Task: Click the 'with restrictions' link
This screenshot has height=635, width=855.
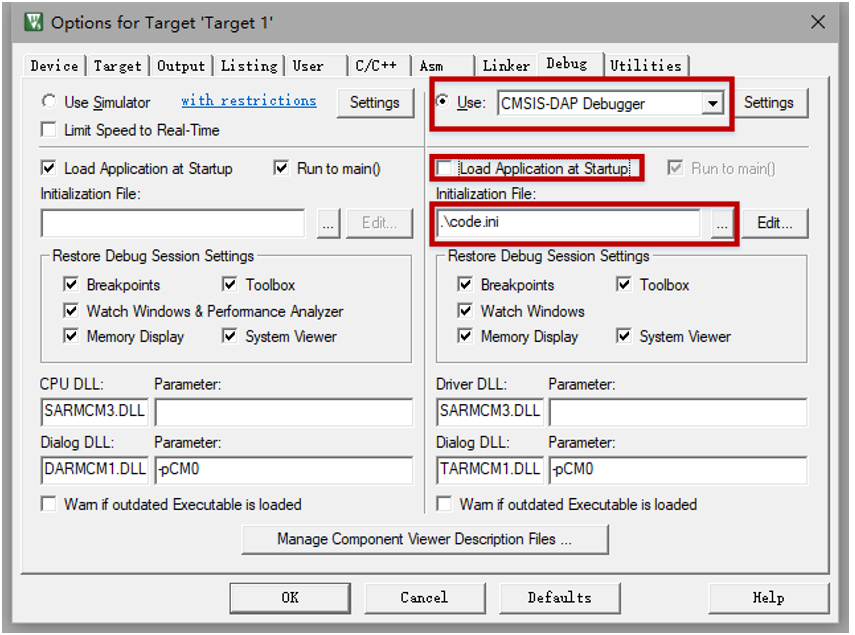Action: tap(248, 101)
